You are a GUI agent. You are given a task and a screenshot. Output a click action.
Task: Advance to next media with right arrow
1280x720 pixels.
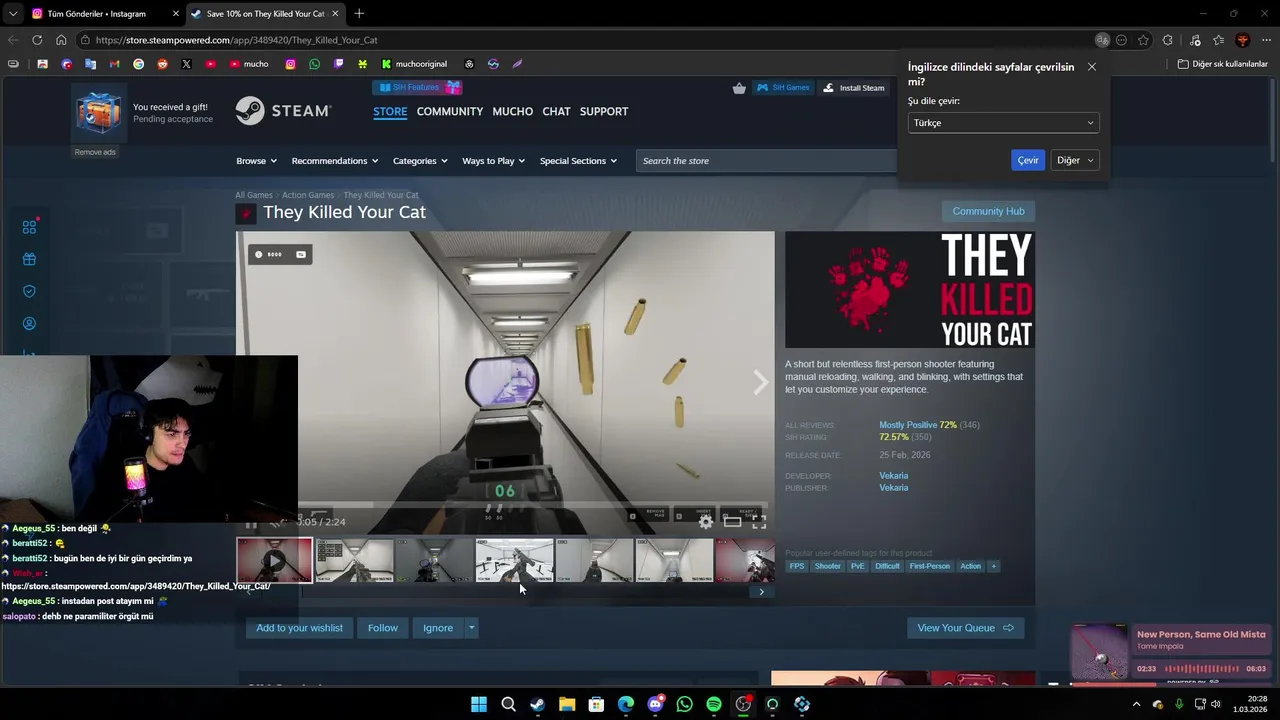click(760, 382)
